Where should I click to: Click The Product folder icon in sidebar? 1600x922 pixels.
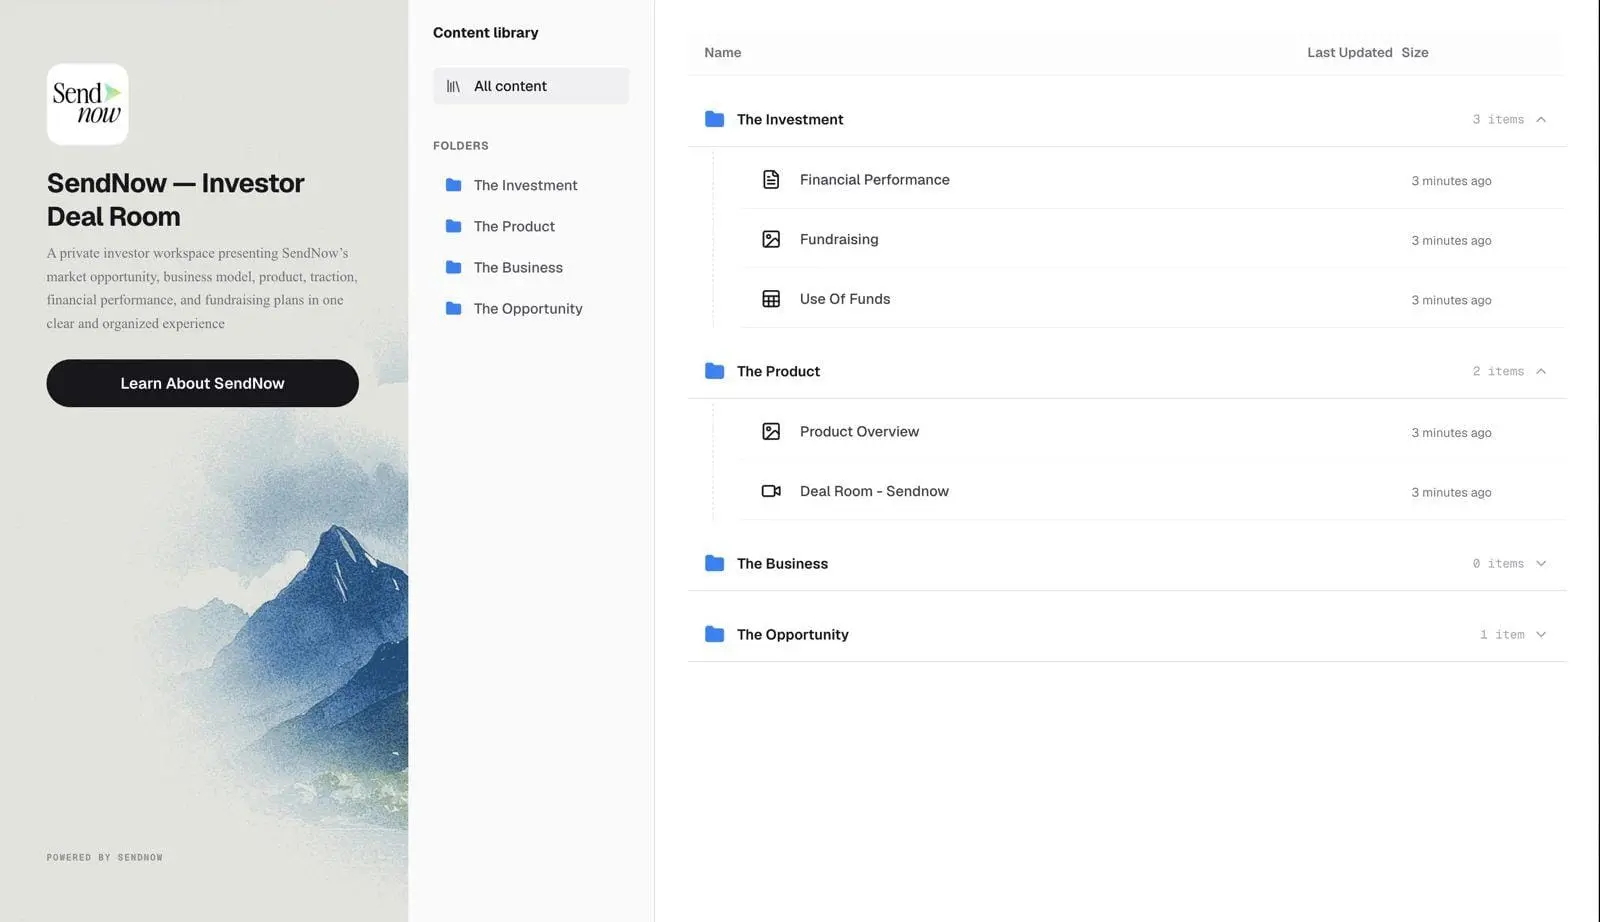coord(453,226)
